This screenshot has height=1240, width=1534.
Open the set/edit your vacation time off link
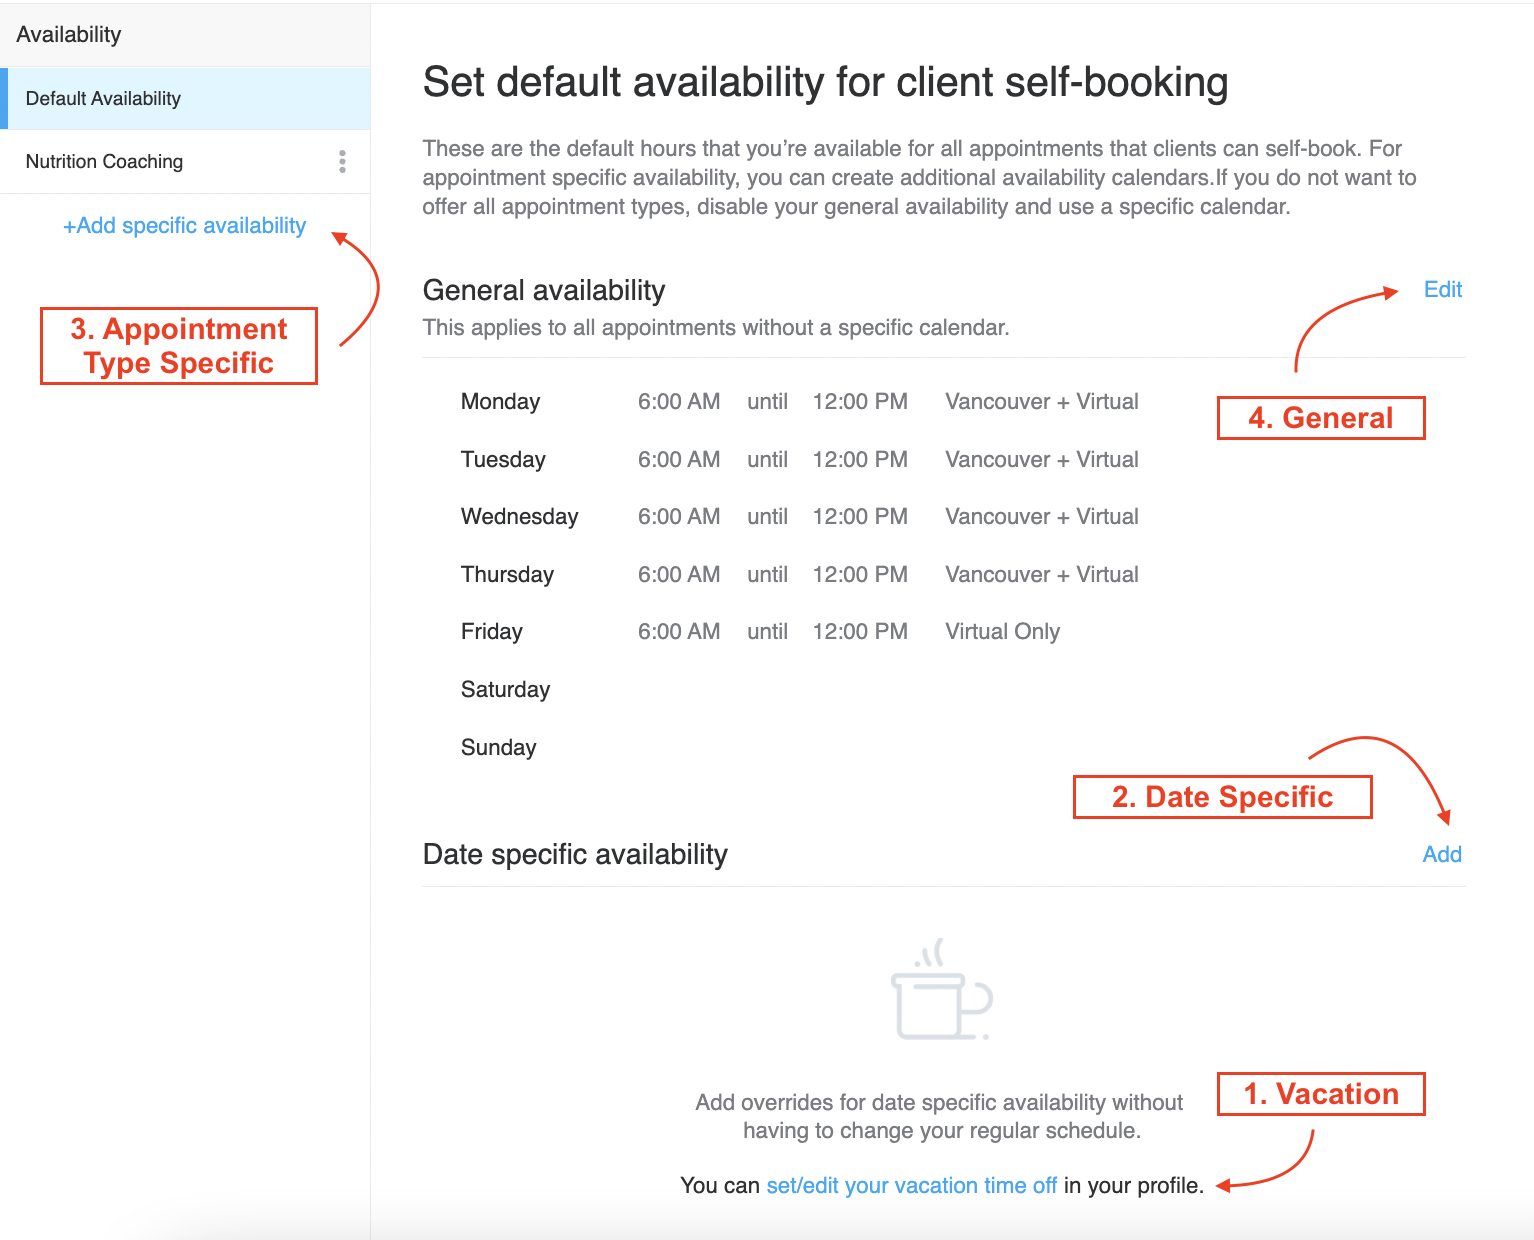(911, 1186)
